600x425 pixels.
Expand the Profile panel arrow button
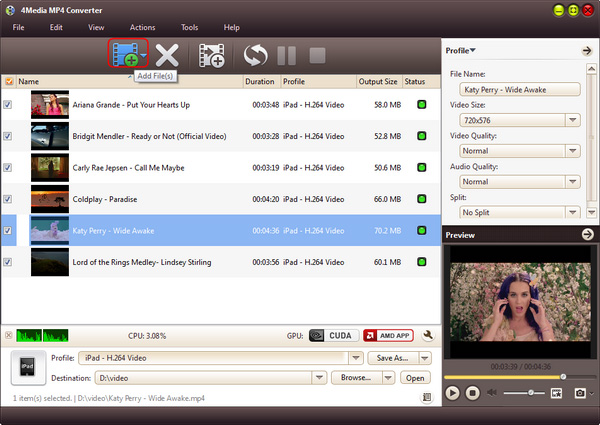(x=587, y=50)
